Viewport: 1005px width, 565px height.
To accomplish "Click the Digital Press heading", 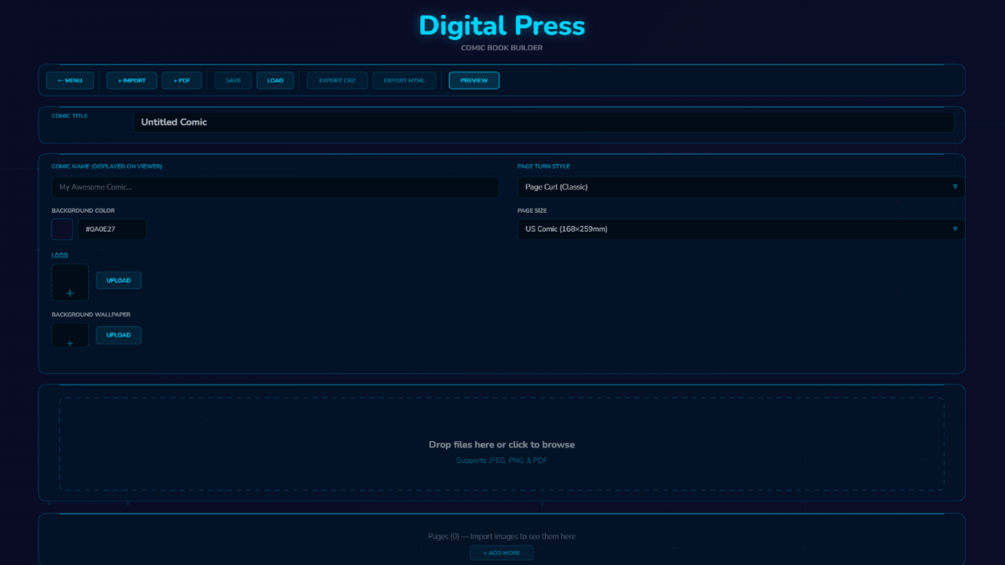I will coord(501,26).
